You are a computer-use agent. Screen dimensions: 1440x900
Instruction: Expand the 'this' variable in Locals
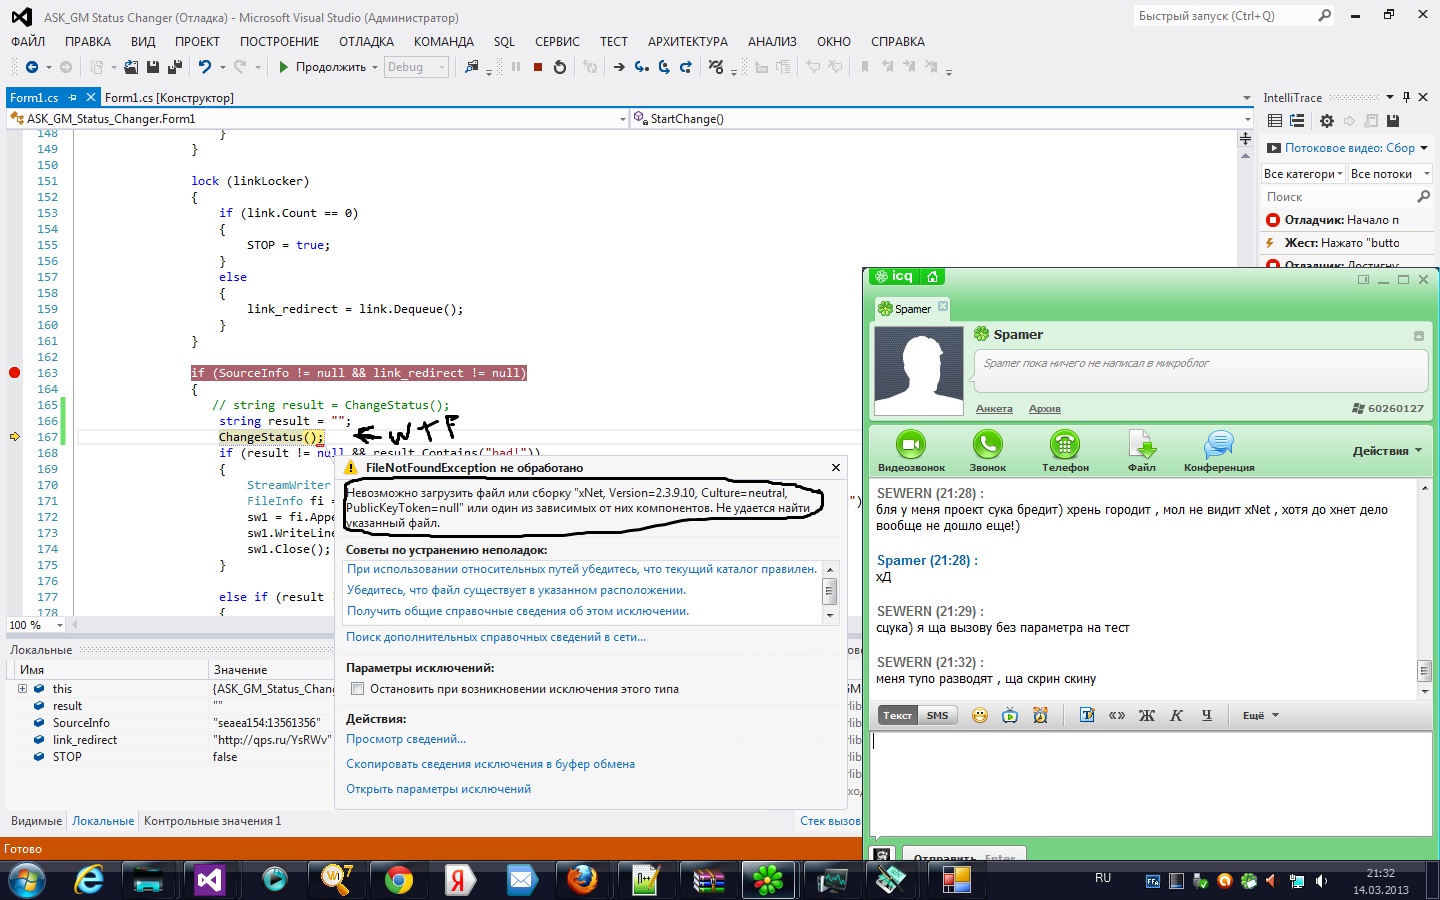pos(22,688)
